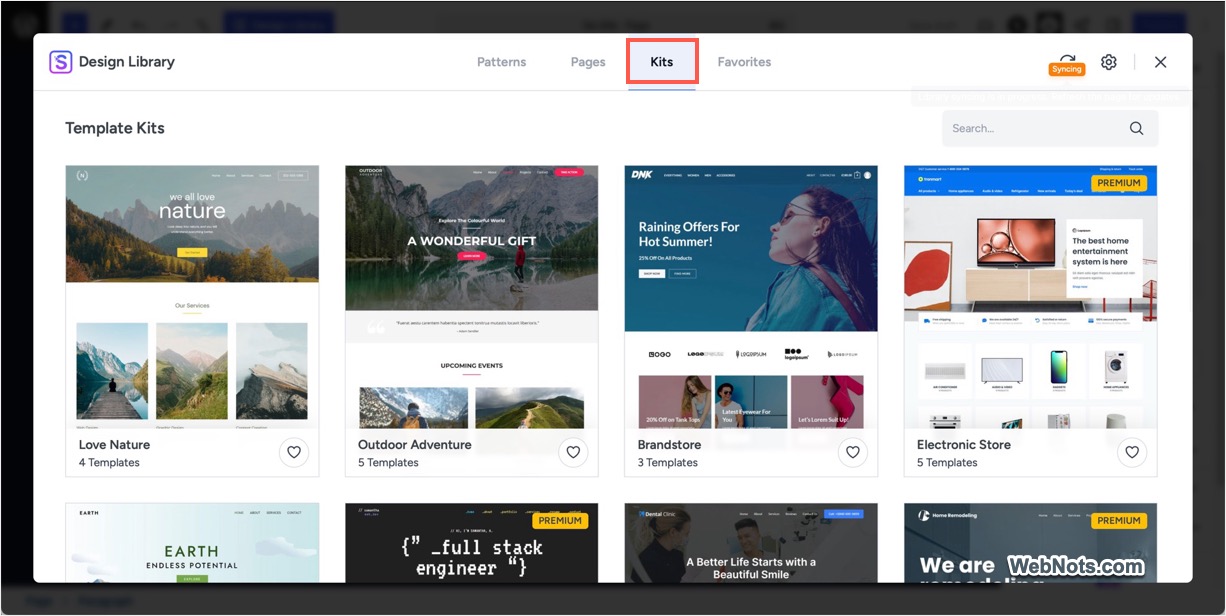Close the Design Library dialog
1226x616 pixels.
click(1160, 62)
